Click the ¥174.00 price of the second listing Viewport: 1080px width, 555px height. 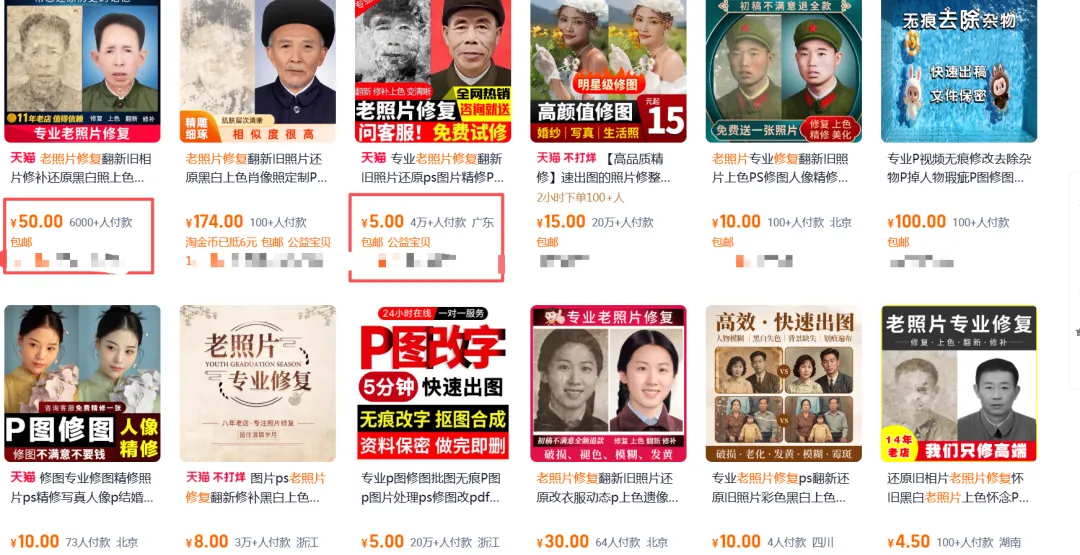pyautogui.click(x=214, y=222)
